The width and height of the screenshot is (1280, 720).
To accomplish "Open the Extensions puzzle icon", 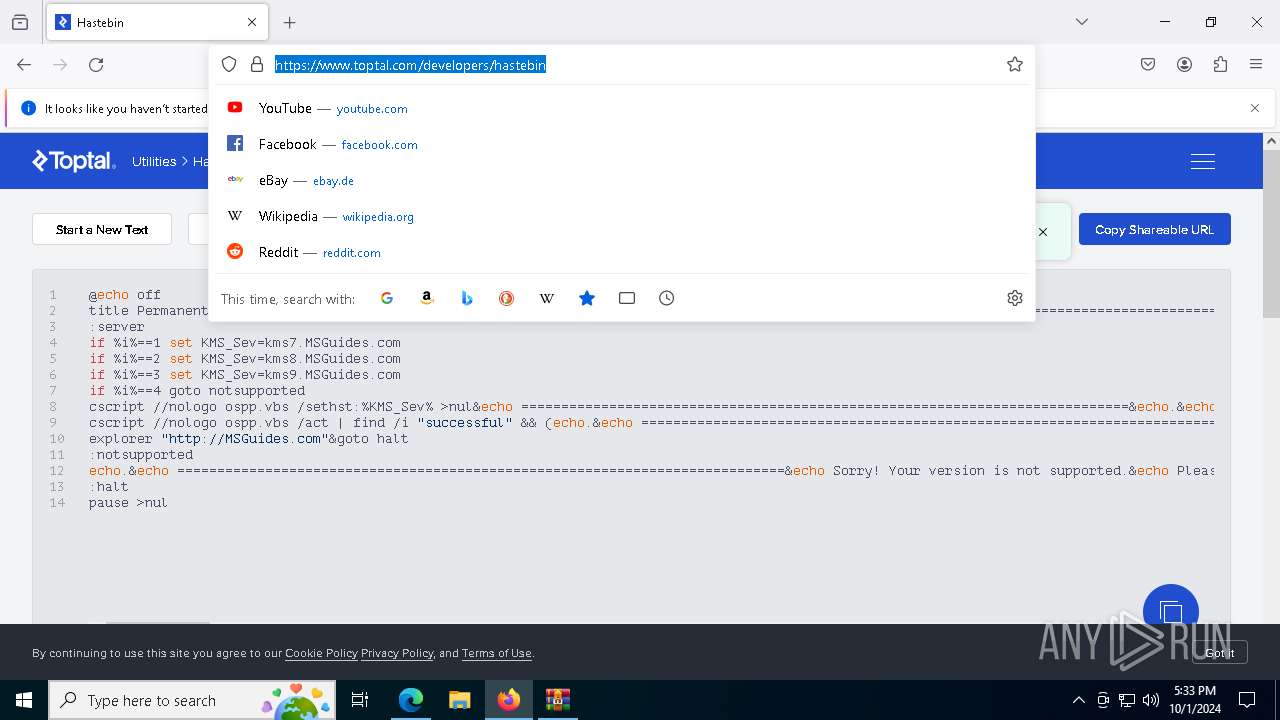I will click(1220, 65).
